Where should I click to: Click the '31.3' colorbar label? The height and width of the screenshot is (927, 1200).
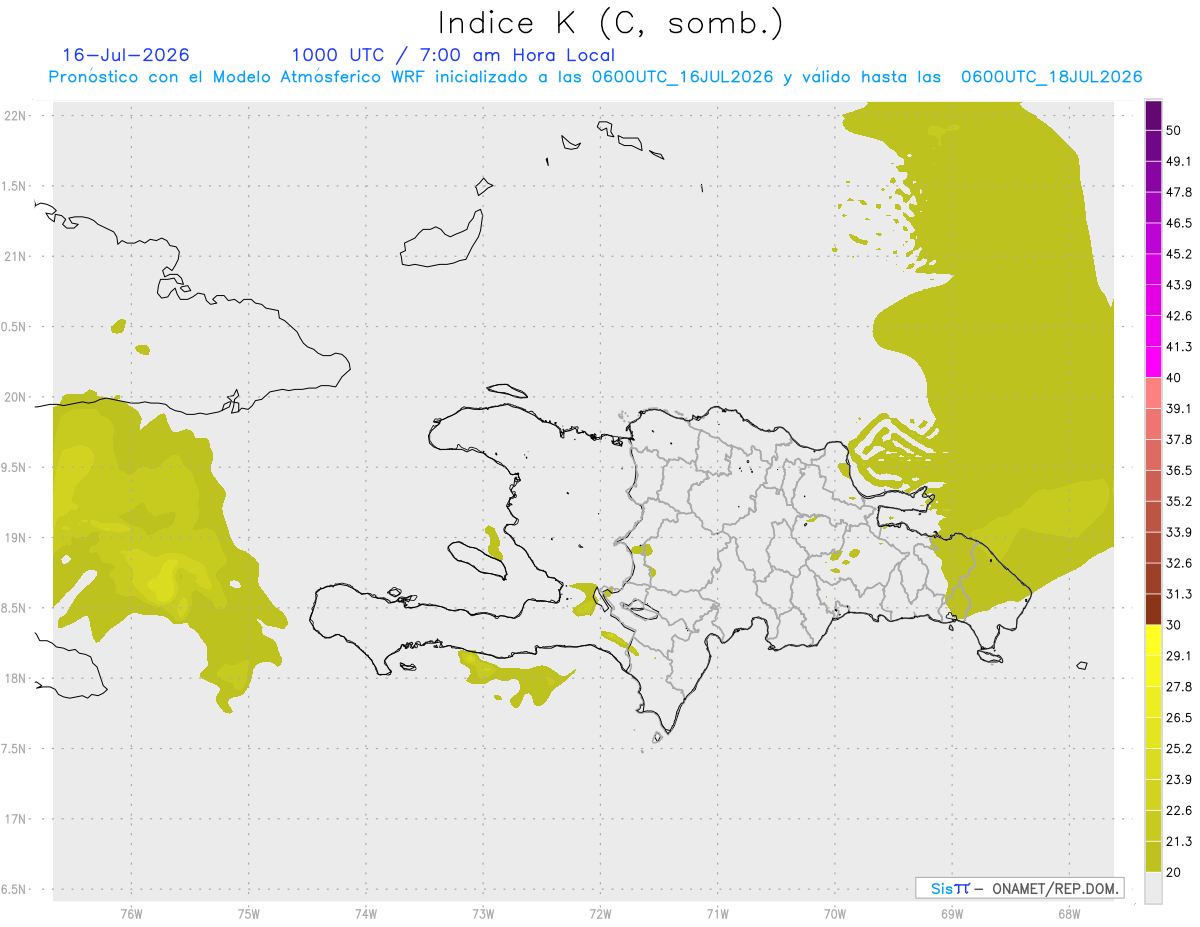[x=1179, y=594]
